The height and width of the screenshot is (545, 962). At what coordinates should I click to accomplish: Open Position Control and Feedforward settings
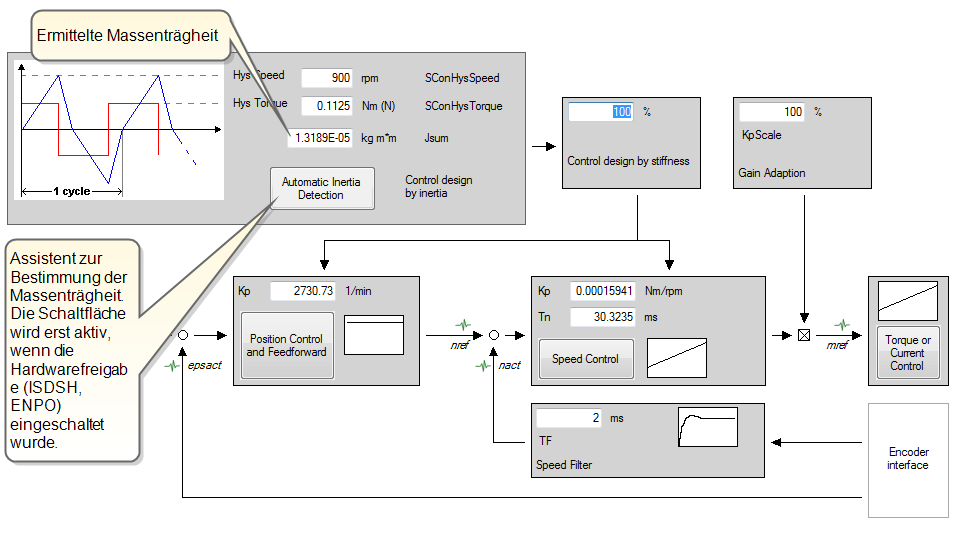286,345
